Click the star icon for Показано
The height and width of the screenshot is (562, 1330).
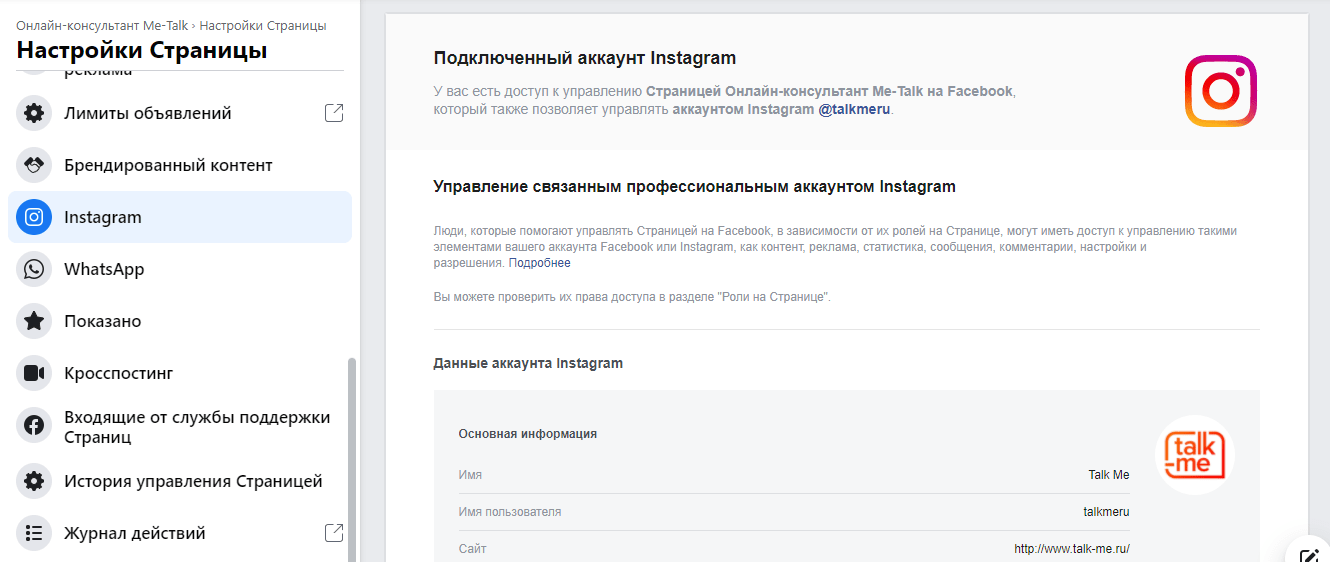(x=34, y=321)
